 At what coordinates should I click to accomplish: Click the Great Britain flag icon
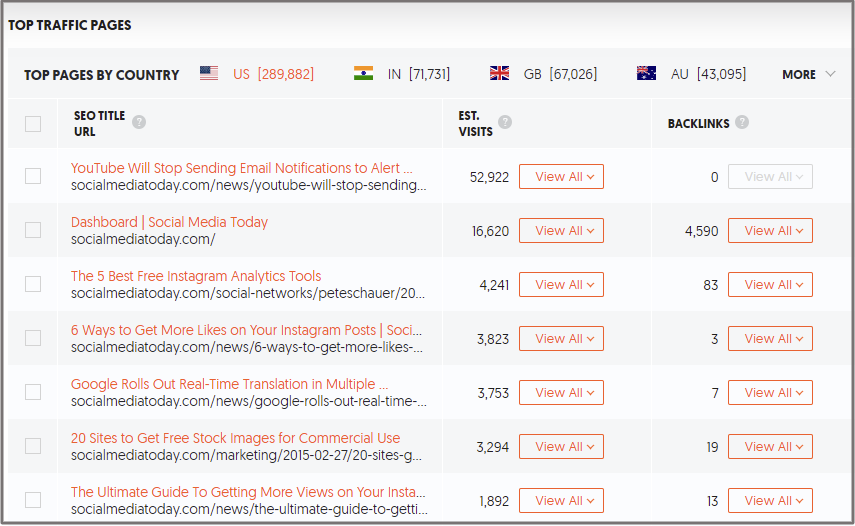pos(499,74)
